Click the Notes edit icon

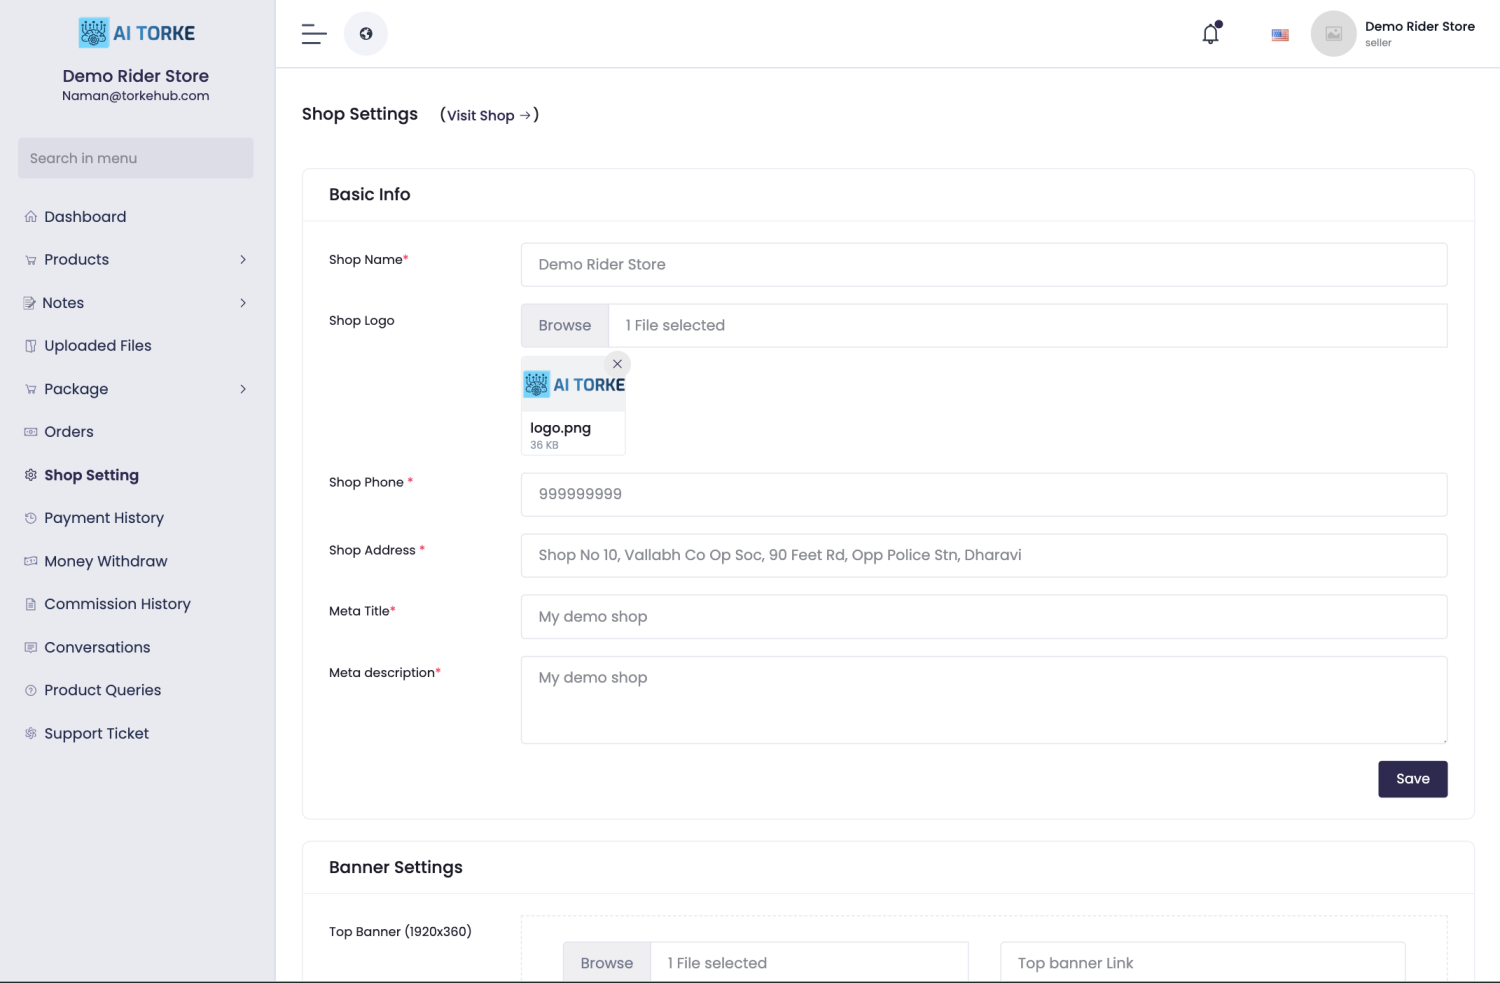[x=30, y=303]
